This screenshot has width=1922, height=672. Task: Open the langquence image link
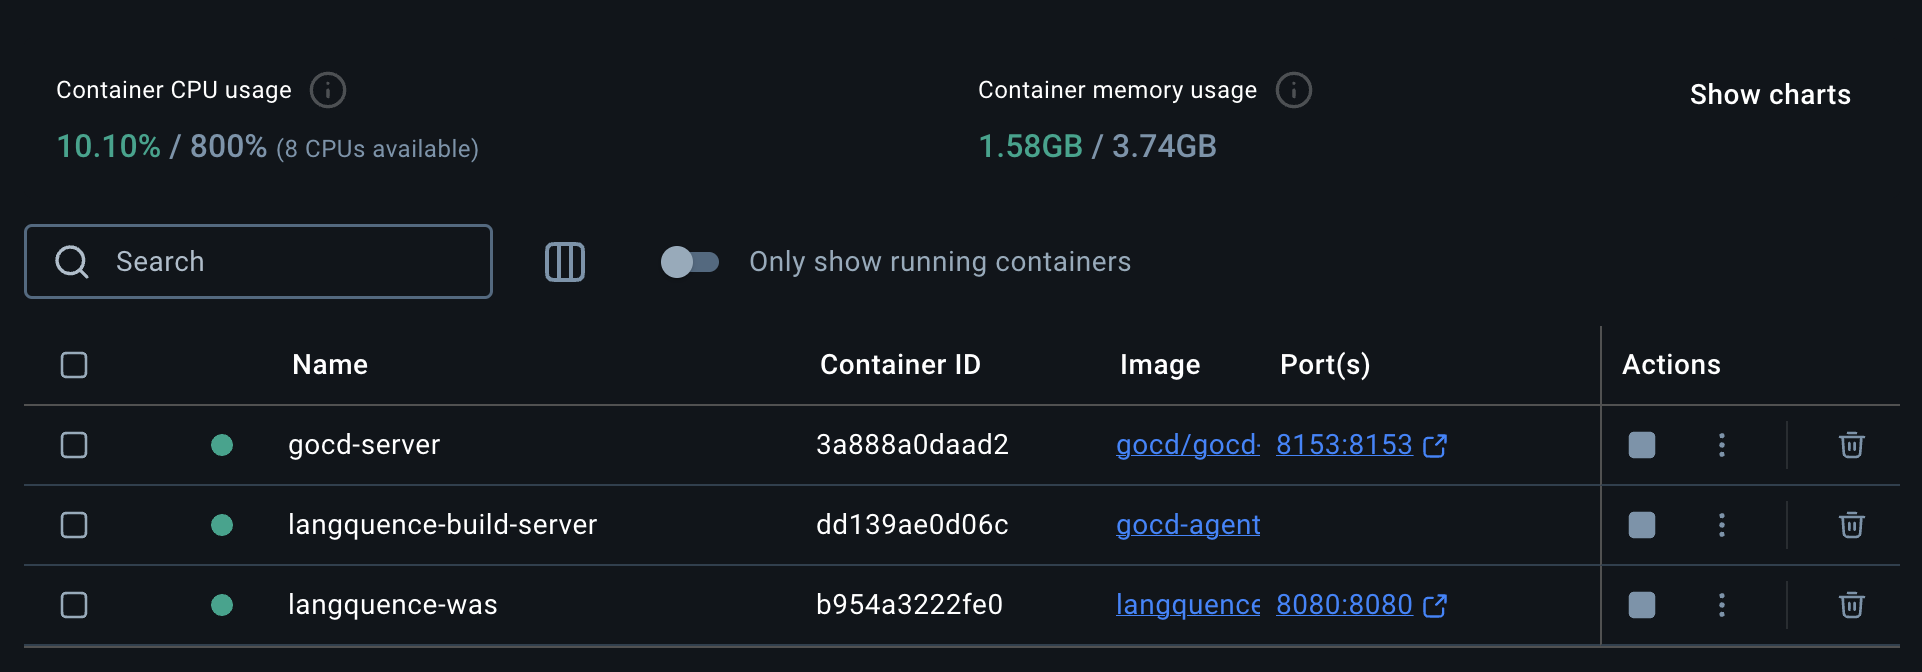pos(1188,605)
